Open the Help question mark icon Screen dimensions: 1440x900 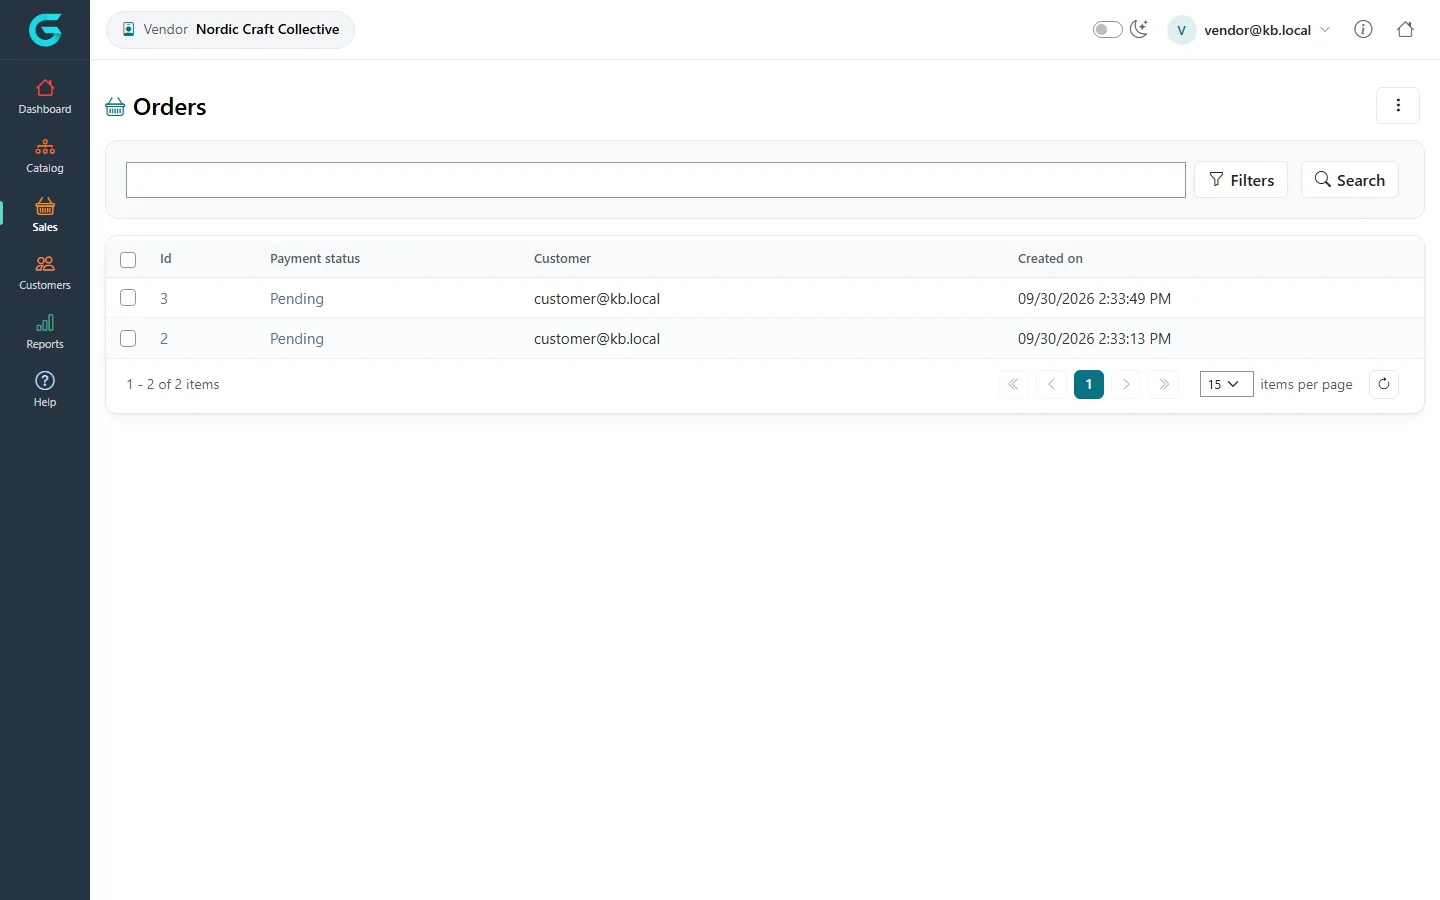tap(45, 380)
